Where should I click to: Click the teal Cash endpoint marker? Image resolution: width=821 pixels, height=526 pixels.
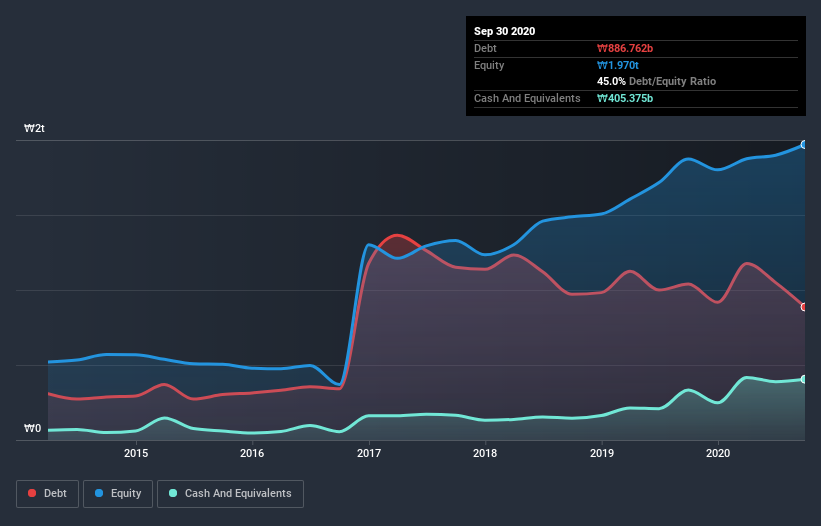pyautogui.click(x=804, y=379)
